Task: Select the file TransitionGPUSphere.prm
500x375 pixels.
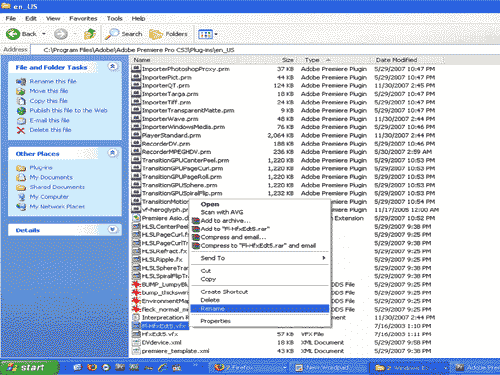Action: point(179,185)
